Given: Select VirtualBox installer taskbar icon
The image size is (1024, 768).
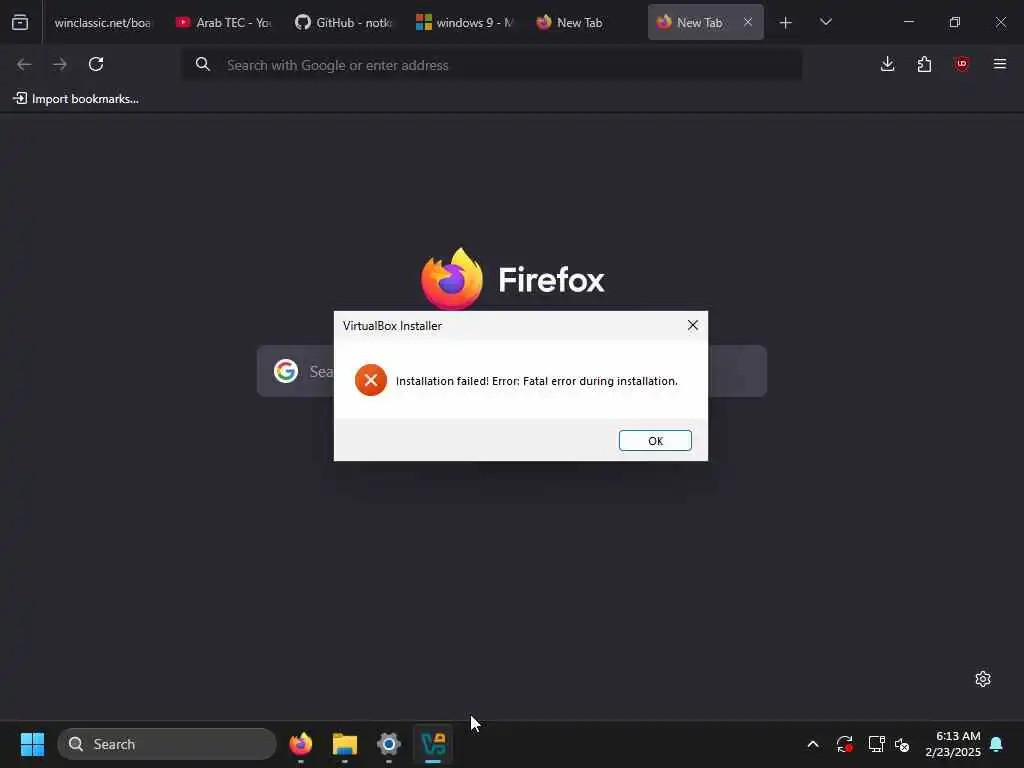Looking at the screenshot, I should click(x=433, y=744).
